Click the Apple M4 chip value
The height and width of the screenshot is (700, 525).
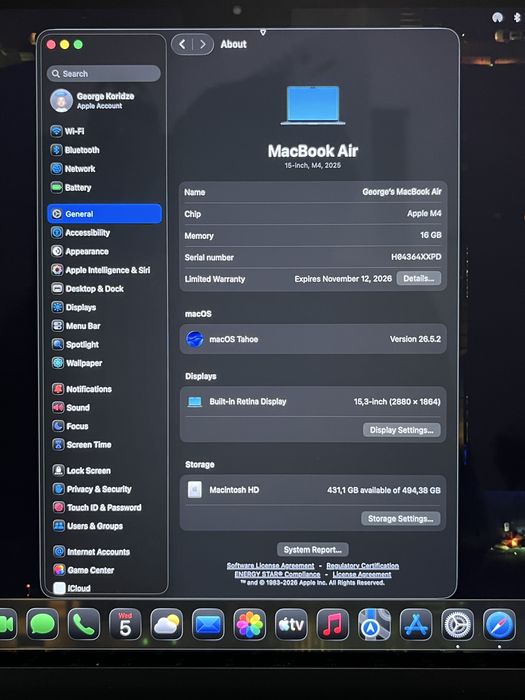424,213
